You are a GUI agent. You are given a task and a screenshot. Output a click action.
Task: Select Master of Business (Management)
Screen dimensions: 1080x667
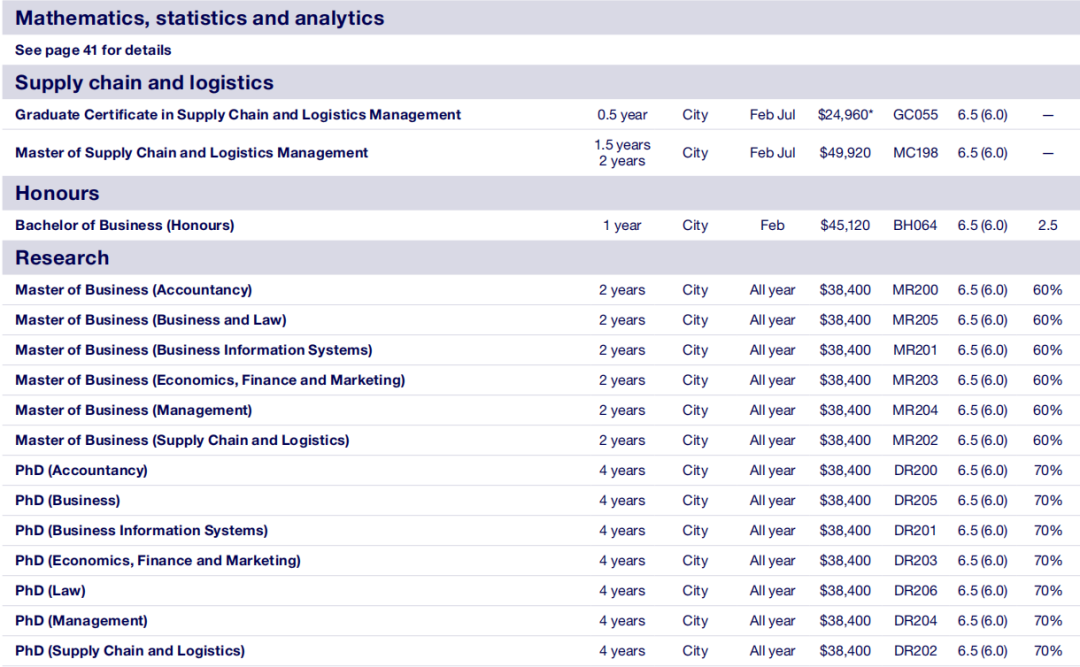pos(134,411)
